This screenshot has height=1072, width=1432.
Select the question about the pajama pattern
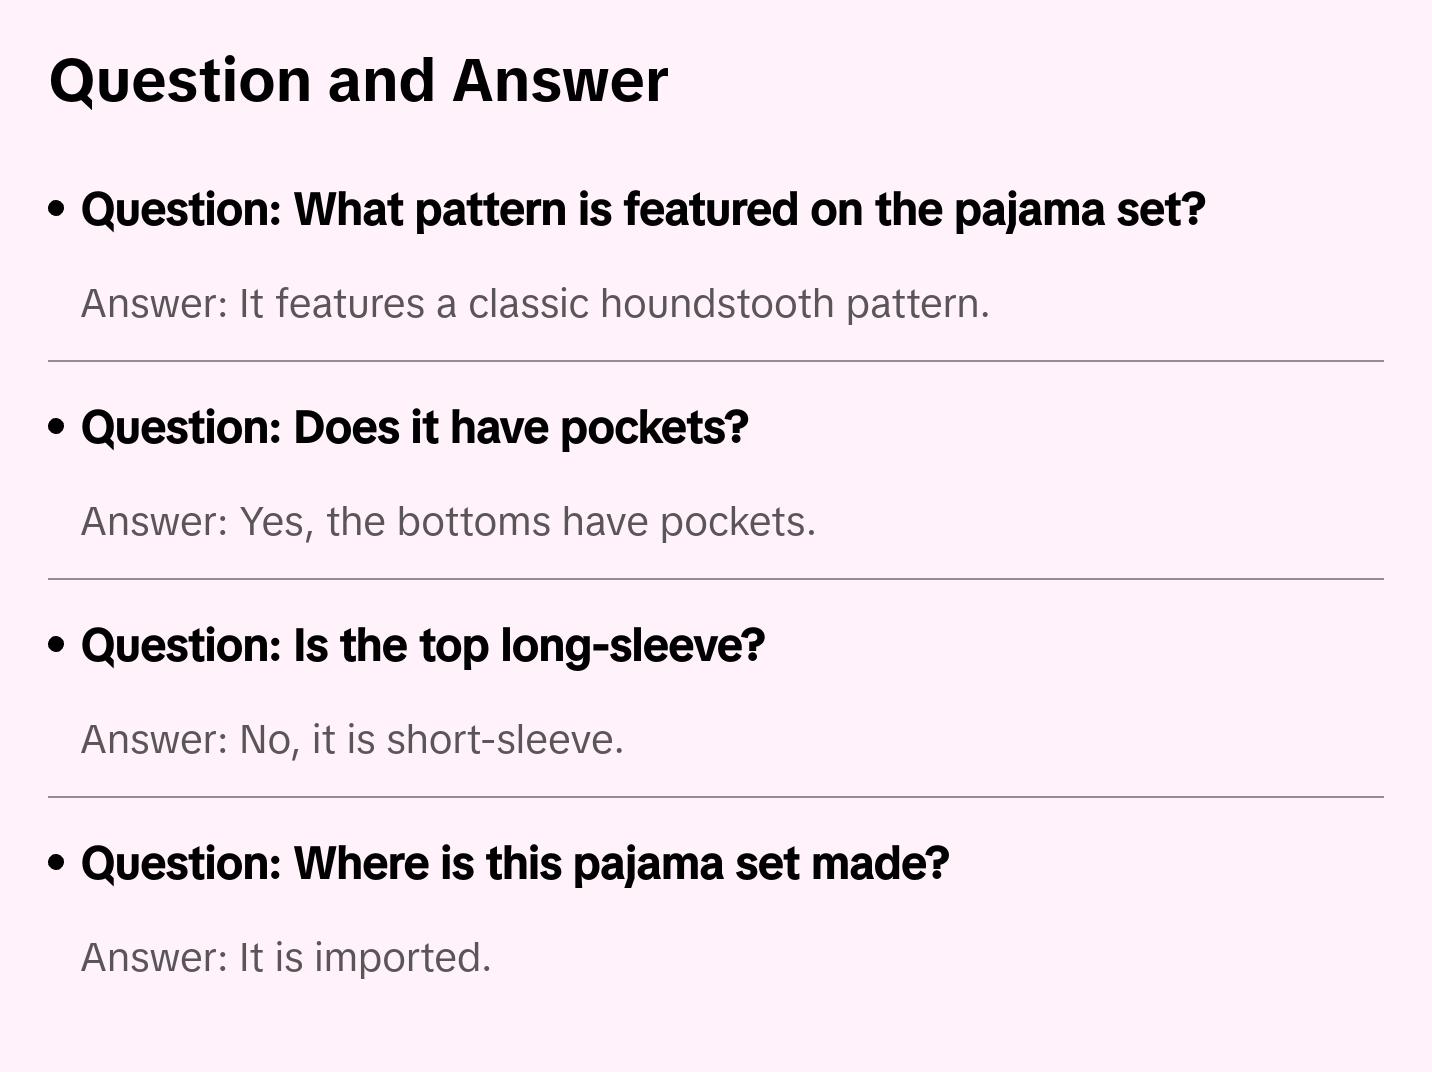(643, 210)
